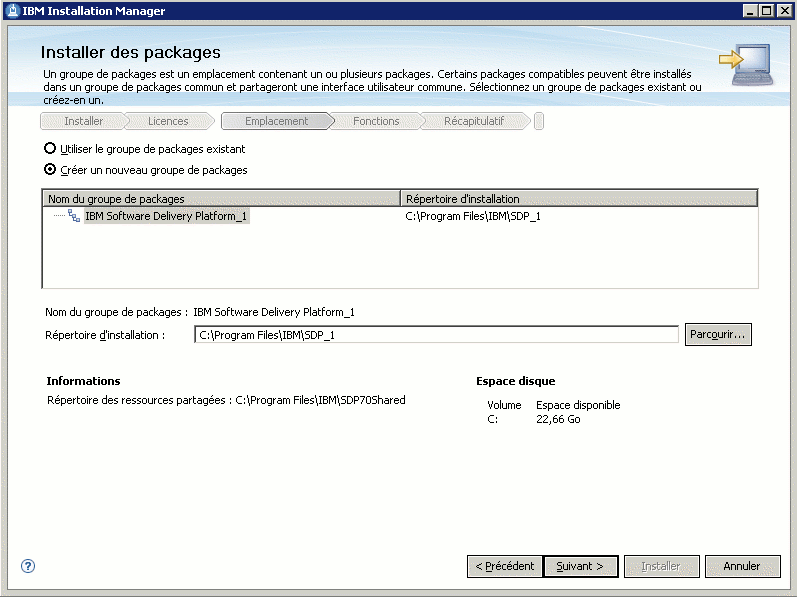Click the Volume column label
Screen dimensions: 797x597
504,405
